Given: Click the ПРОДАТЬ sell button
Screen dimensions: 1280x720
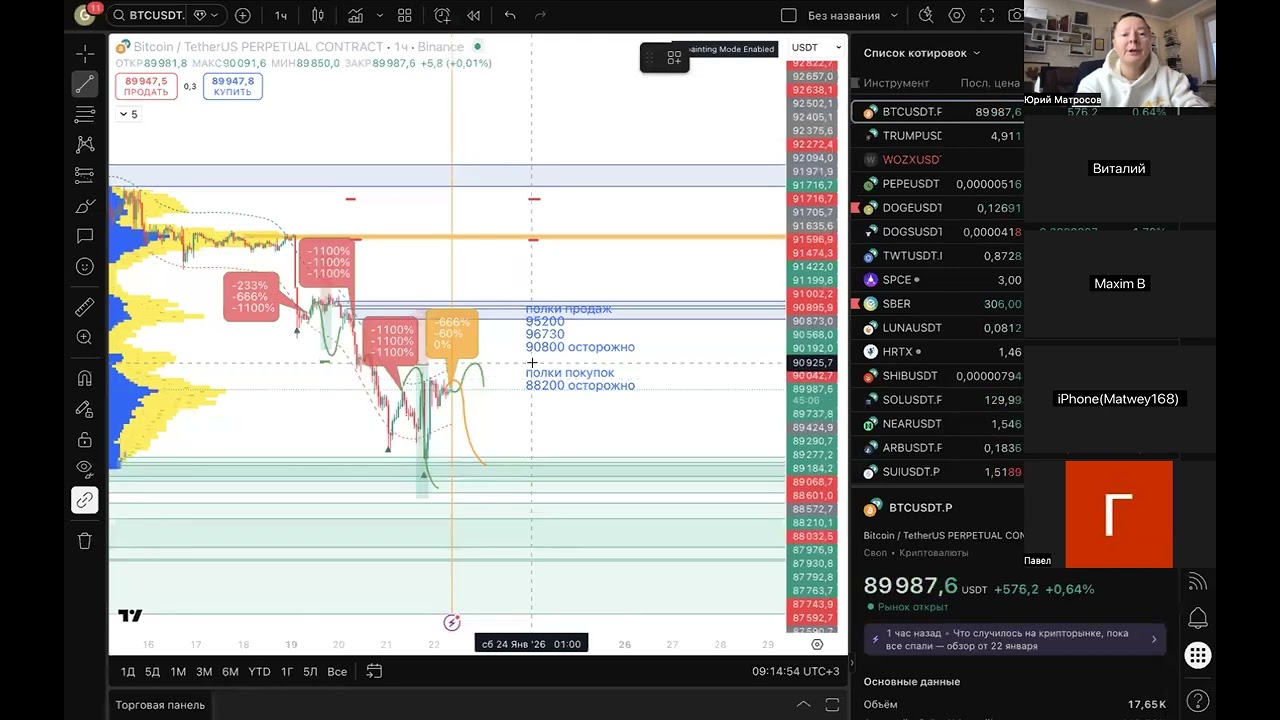Looking at the screenshot, I should coord(146,86).
